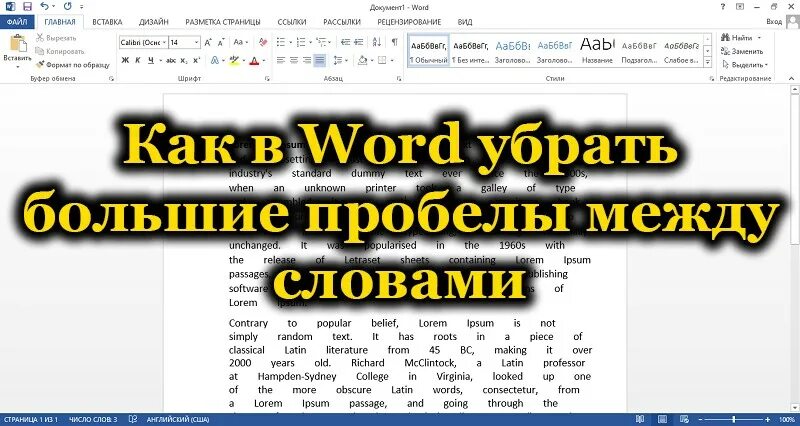Switch to the ВСТАВКА tab
Viewport: 800px width, 426px height.
click(107, 22)
